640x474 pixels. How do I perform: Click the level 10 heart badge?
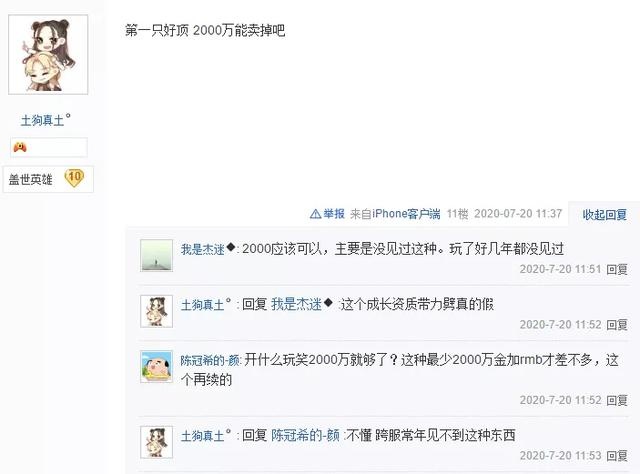(74, 178)
